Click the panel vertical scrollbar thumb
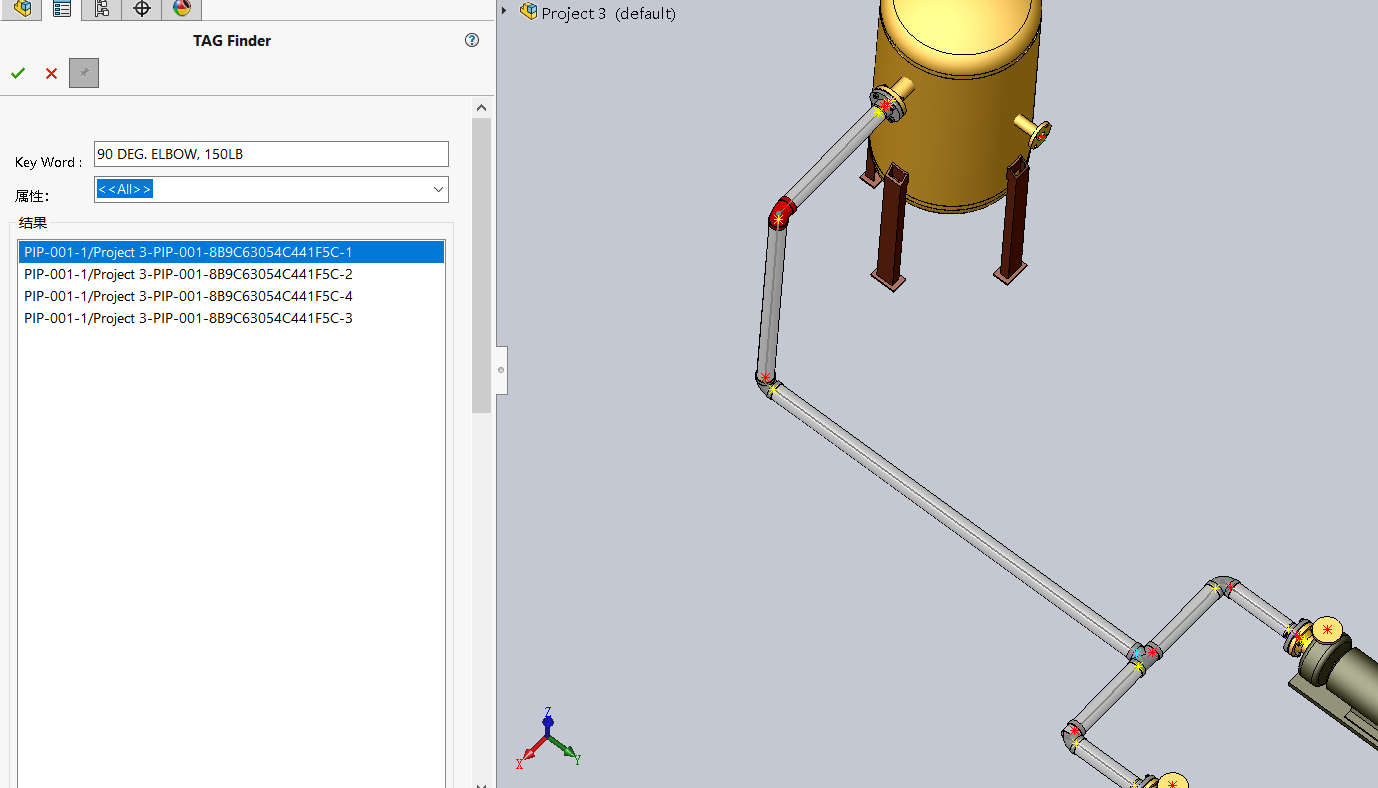The image size is (1378, 788). click(x=482, y=265)
